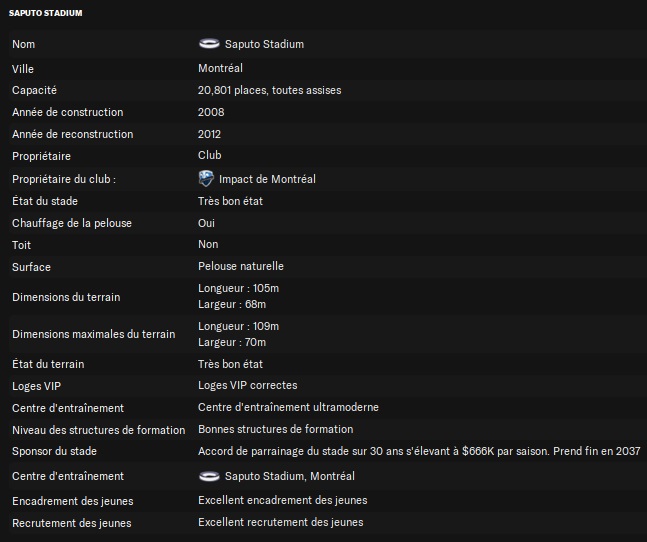Open the Saputo Stadium link in the Nom row
The width and height of the screenshot is (647, 542).
264,44
